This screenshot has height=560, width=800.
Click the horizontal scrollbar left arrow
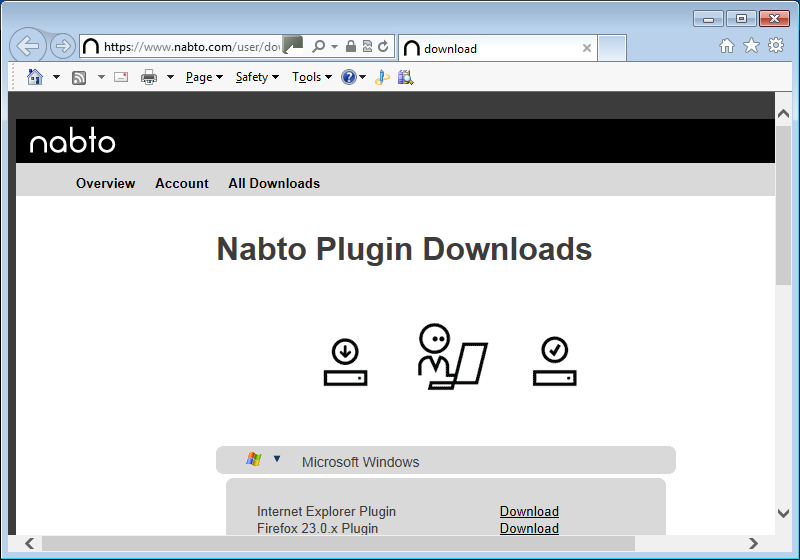point(30,544)
